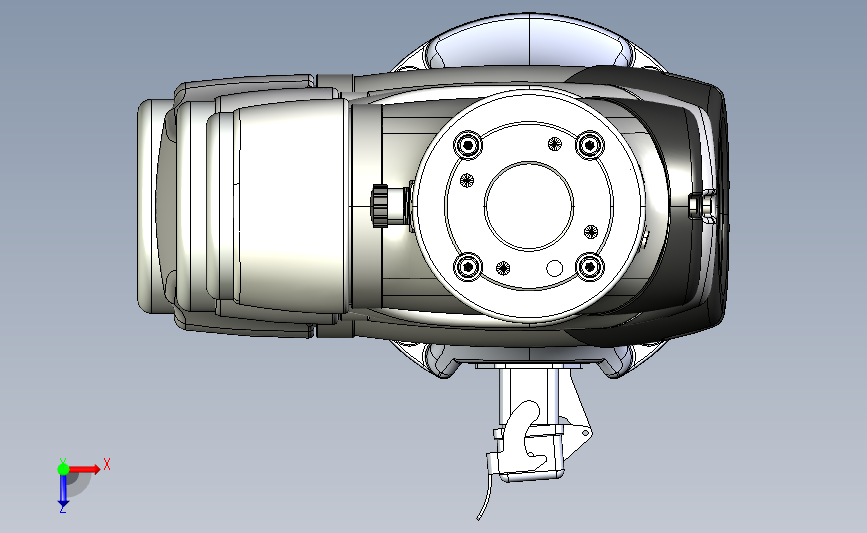Select the small plain hole near flange bottom
Screen dimensions: 867x533
click(554, 269)
